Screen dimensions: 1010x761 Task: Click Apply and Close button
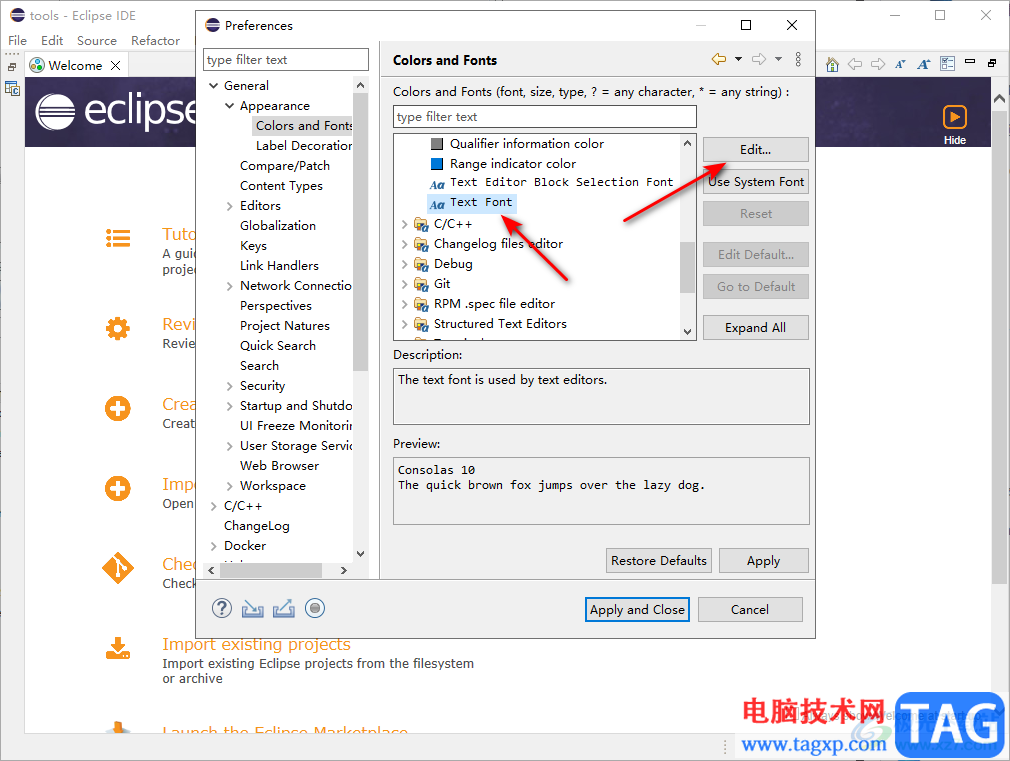tap(637, 610)
